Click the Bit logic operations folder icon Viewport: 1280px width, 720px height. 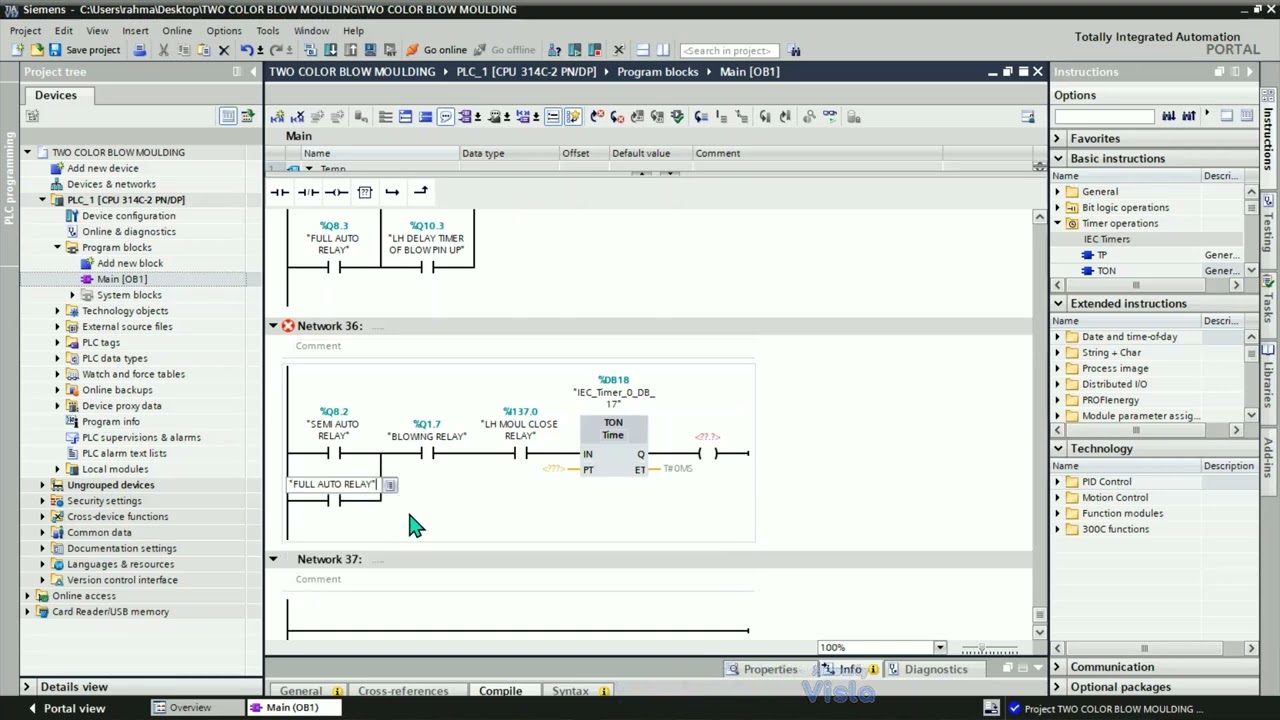click(1072, 207)
